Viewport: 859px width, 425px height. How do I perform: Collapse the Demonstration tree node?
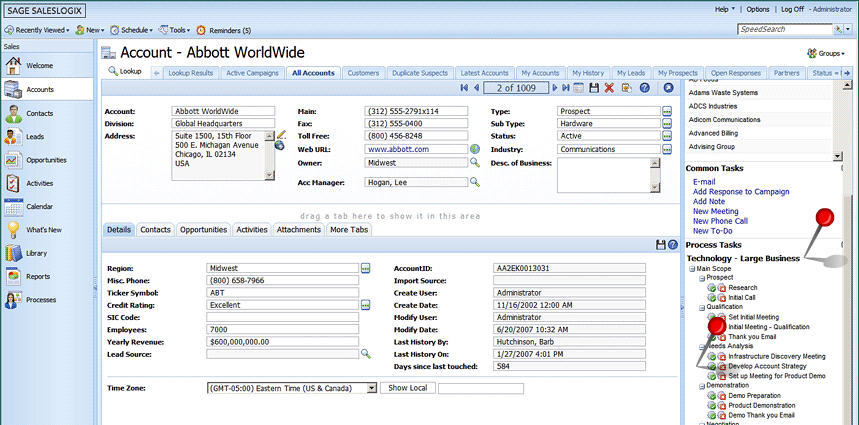point(702,386)
